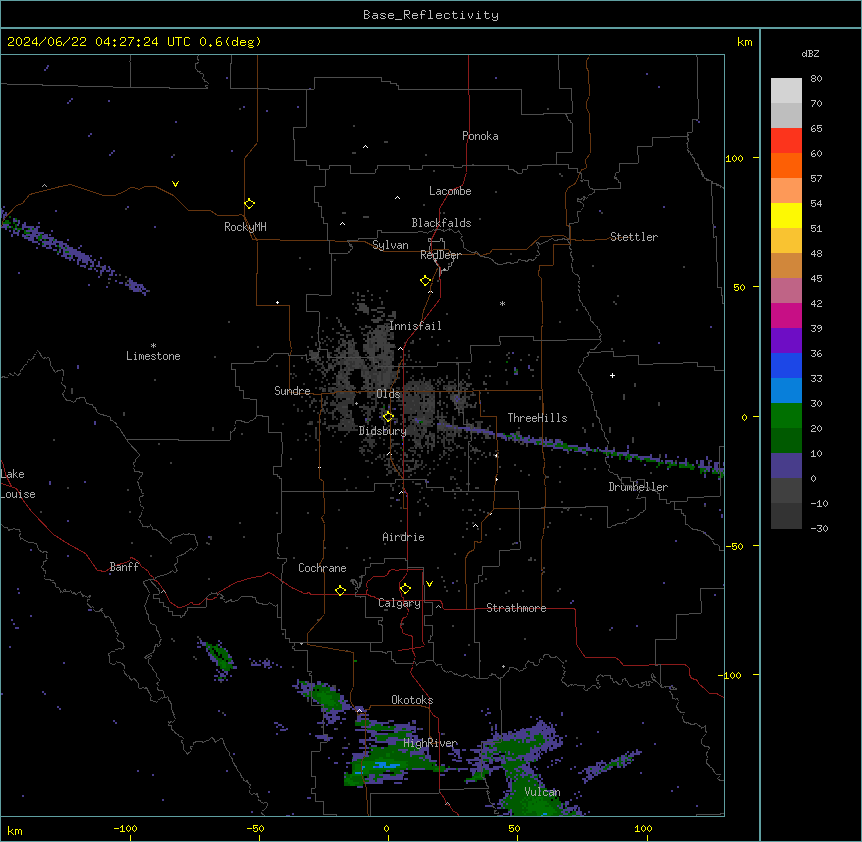Click the RedDeer city label
The height and width of the screenshot is (842, 862).
440,255
